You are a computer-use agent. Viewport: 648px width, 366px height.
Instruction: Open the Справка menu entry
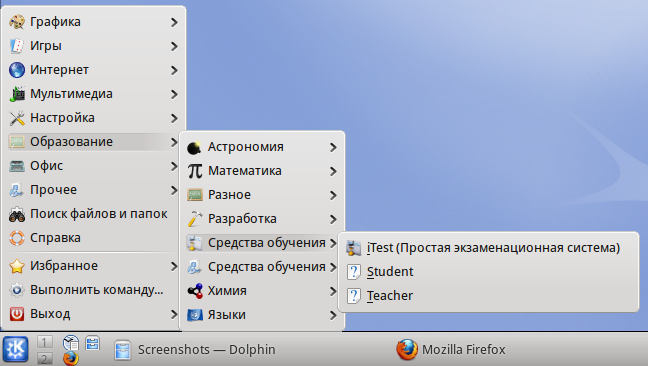coord(93,238)
